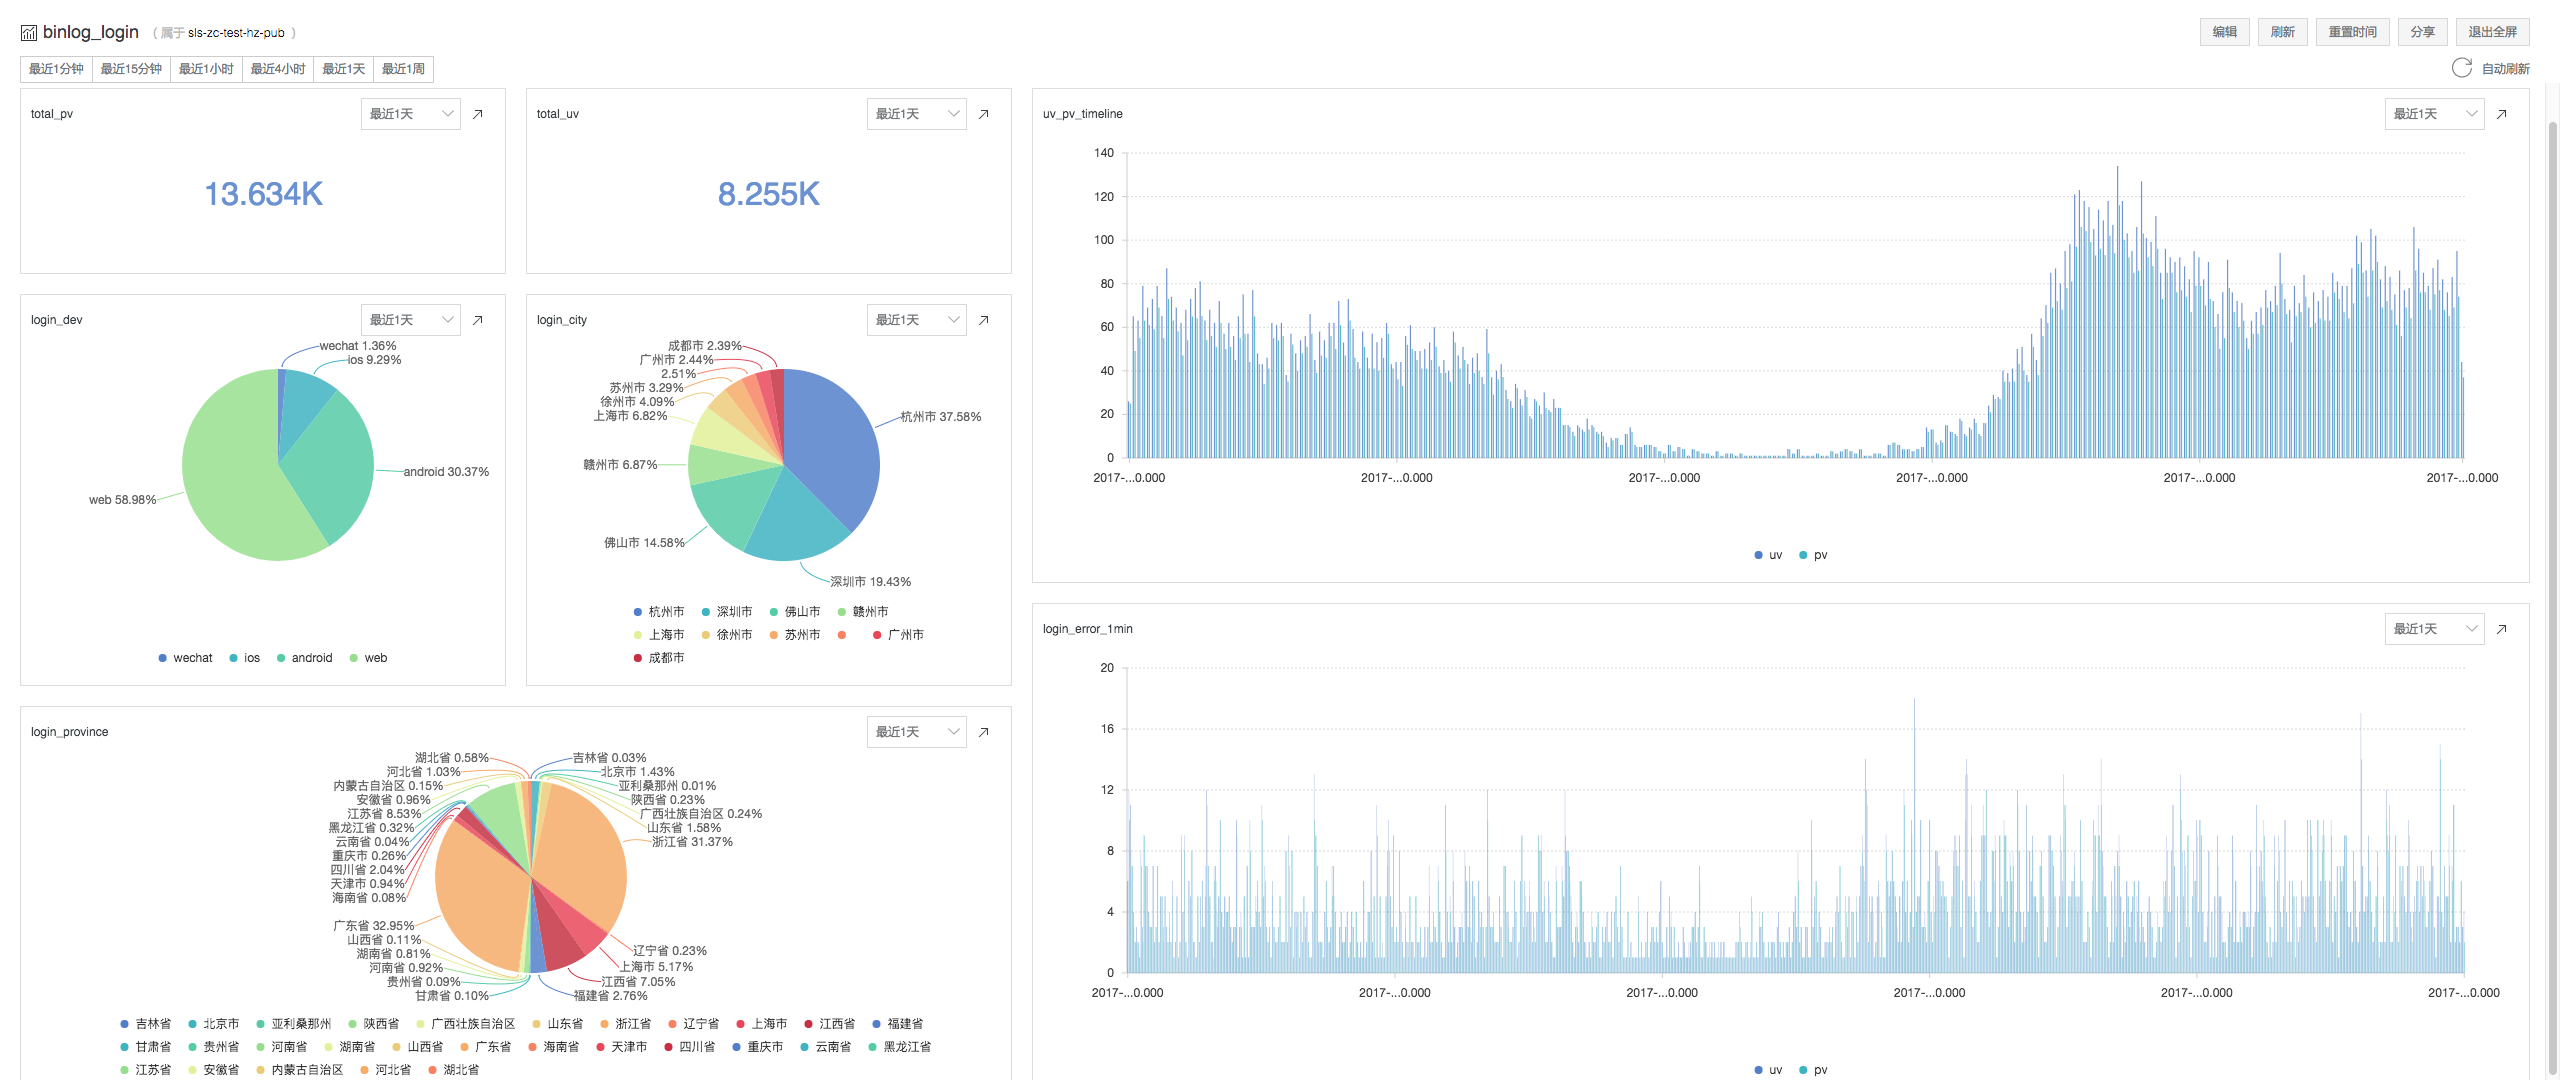Open uv_pv_timeline time range dropdown

[2434, 114]
